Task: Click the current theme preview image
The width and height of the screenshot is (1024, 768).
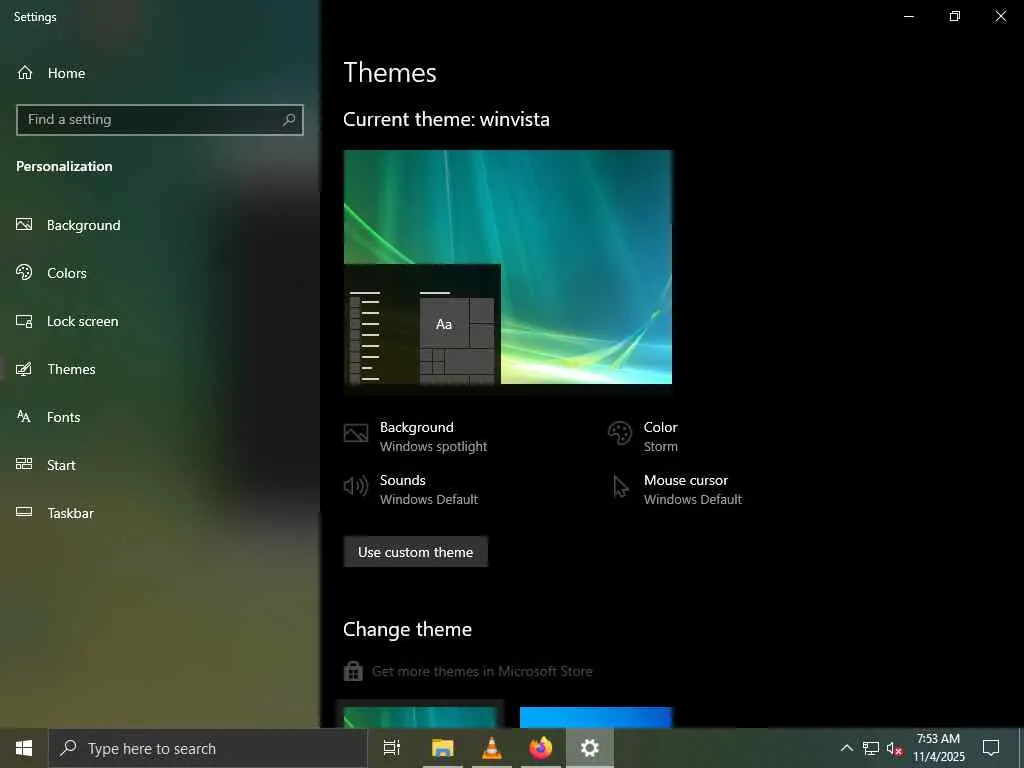Action: point(507,267)
